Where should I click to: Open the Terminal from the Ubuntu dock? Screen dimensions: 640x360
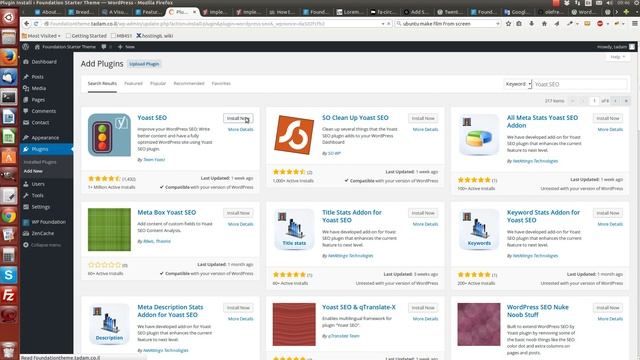click(9, 97)
